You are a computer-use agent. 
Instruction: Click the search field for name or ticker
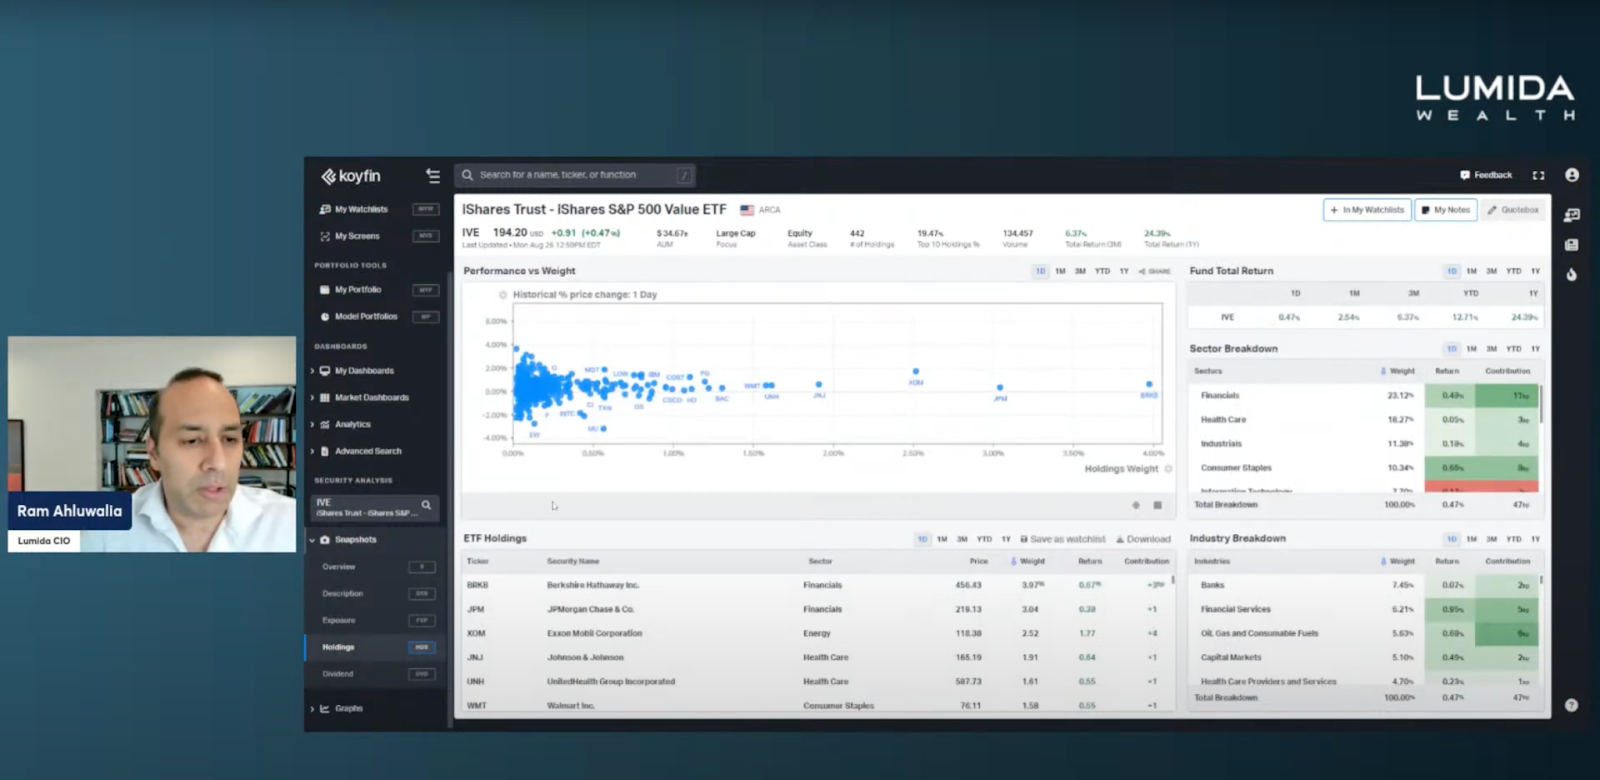[576, 175]
